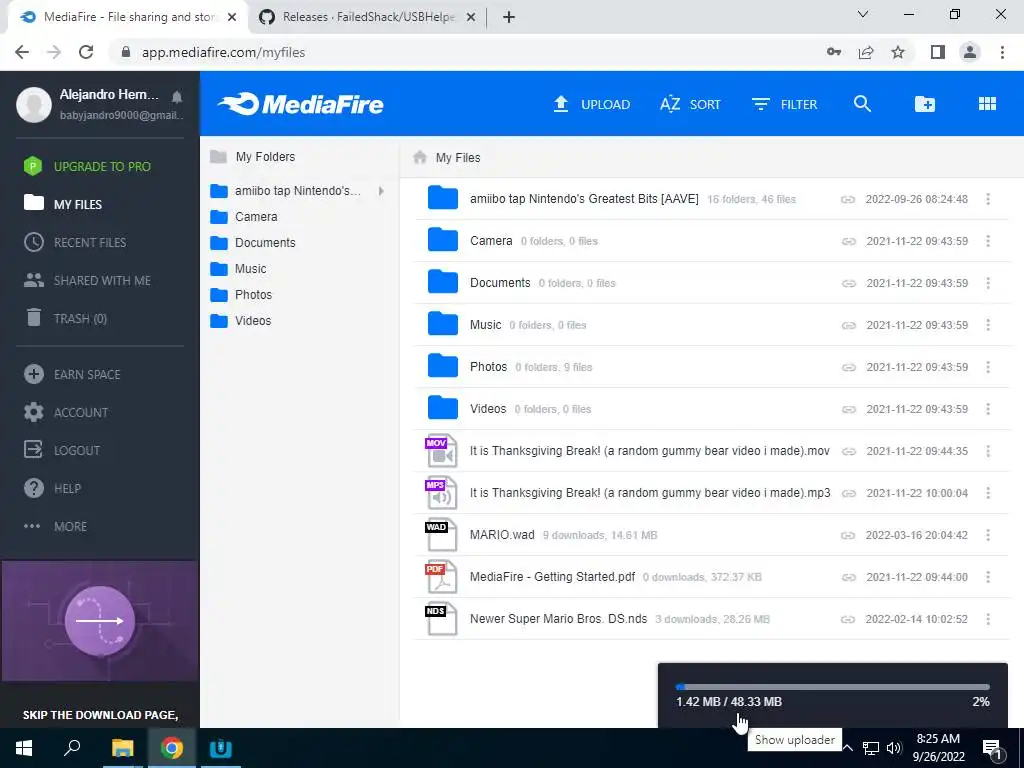Click the MediaFire logo

pyautogui.click(x=300, y=104)
